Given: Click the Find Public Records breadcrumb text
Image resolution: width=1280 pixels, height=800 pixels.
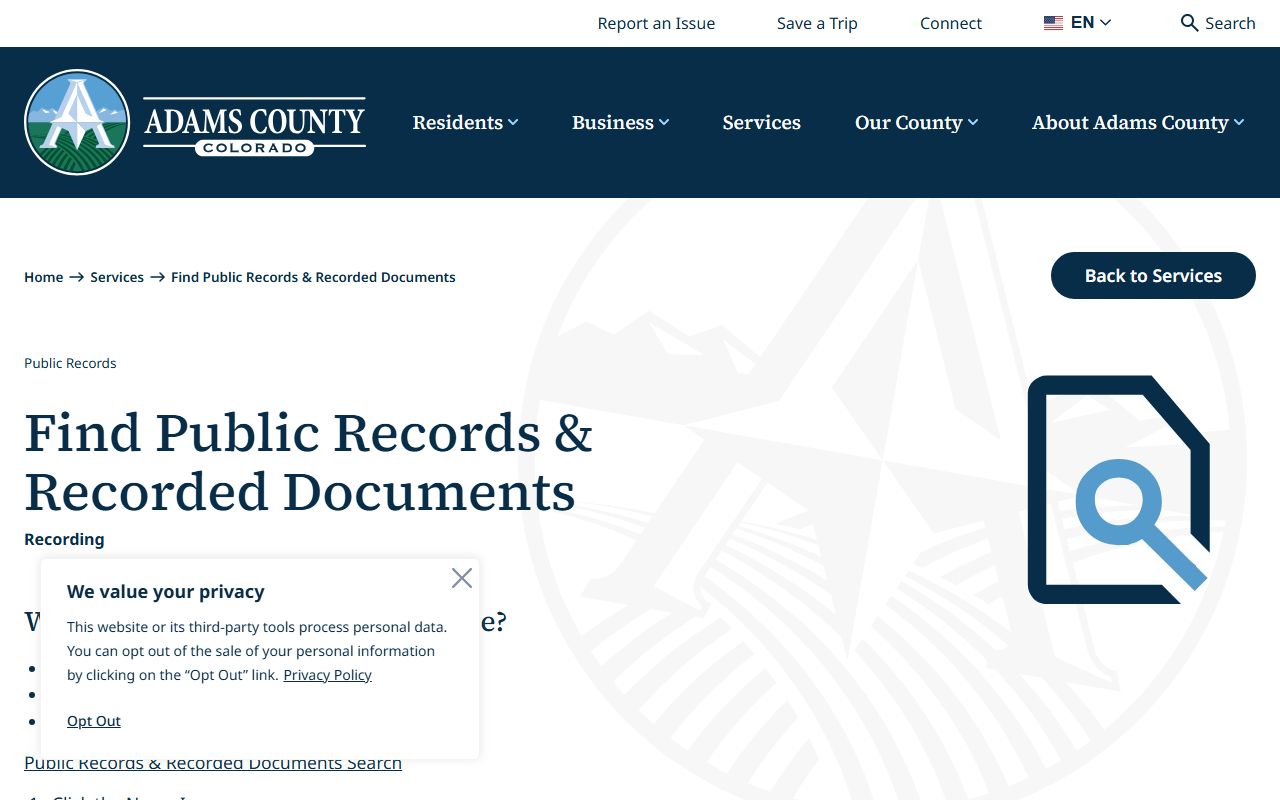Looking at the screenshot, I should [313, 277].
